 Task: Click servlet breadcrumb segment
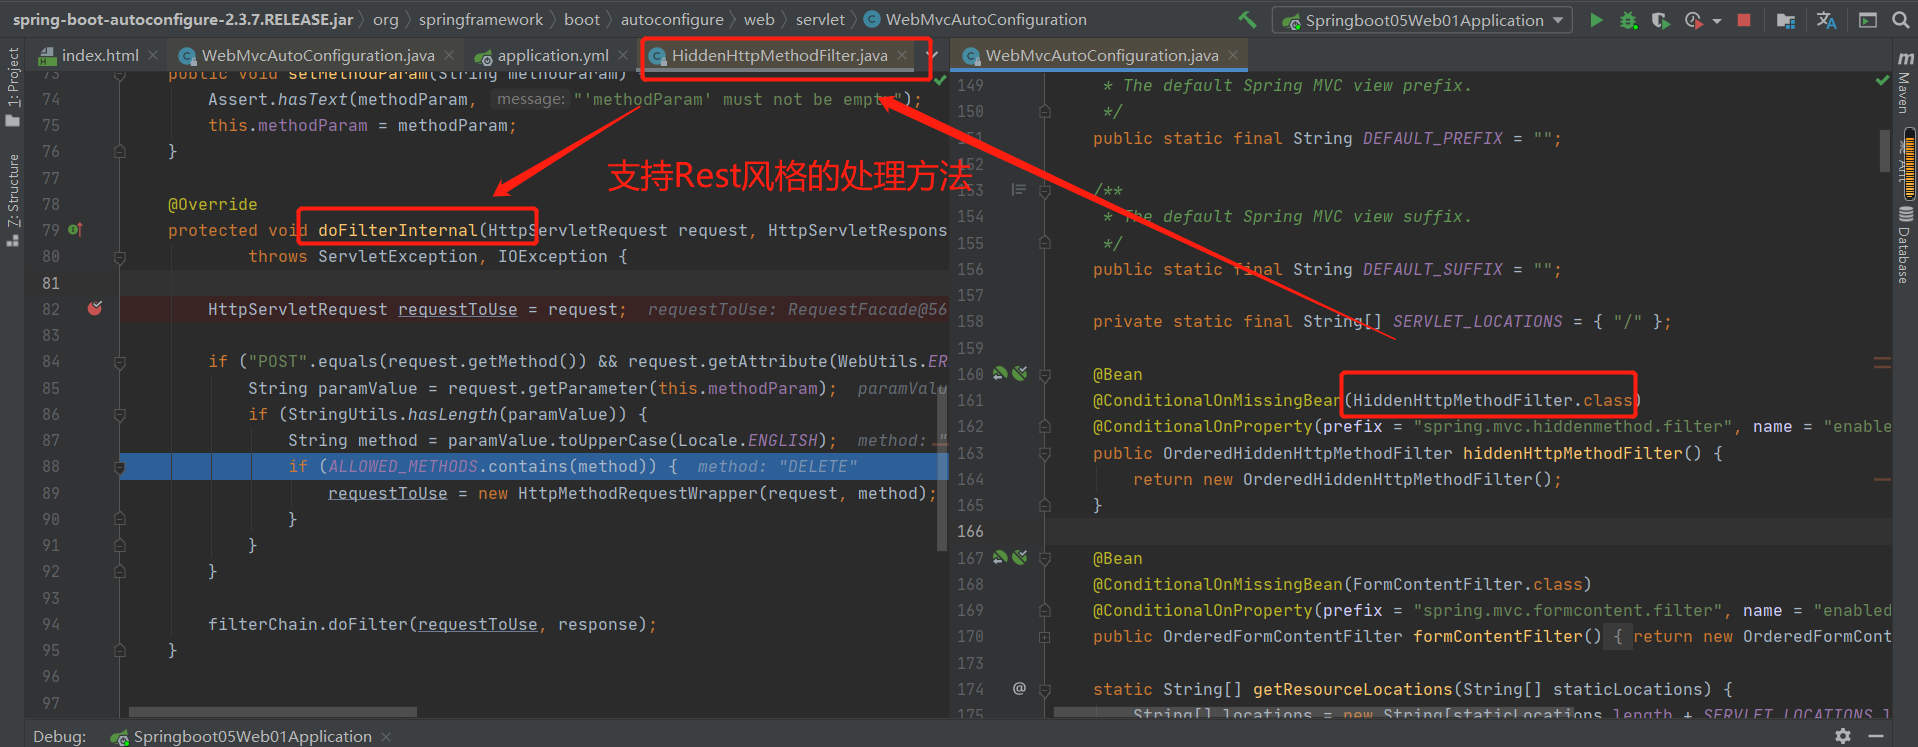coord(820,19)
